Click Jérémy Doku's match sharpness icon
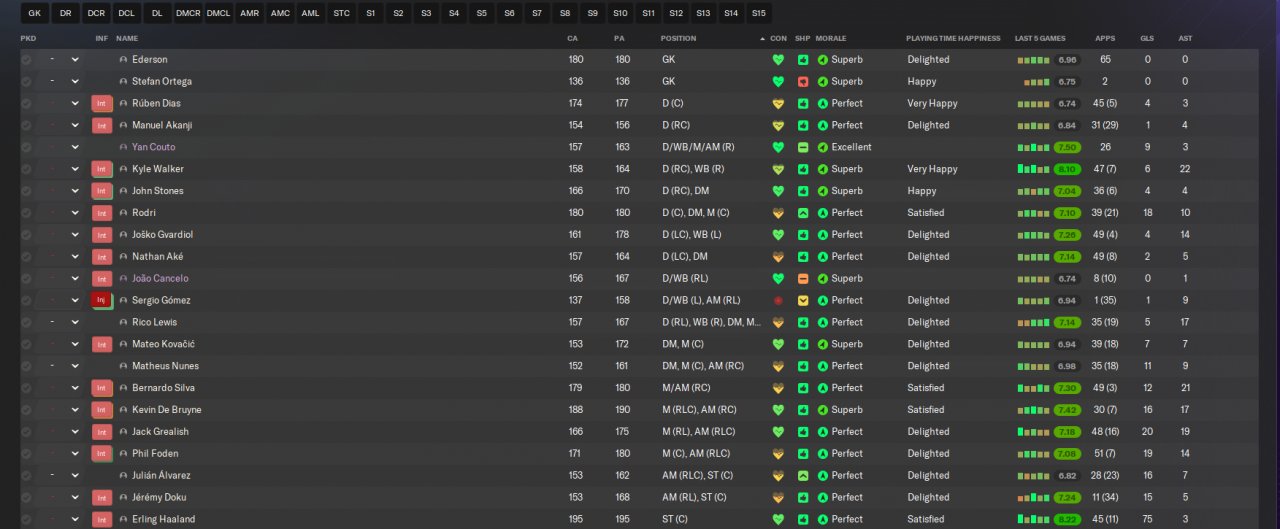The width and height of the screenshot is (1280, 529). [x=803, y=497]
